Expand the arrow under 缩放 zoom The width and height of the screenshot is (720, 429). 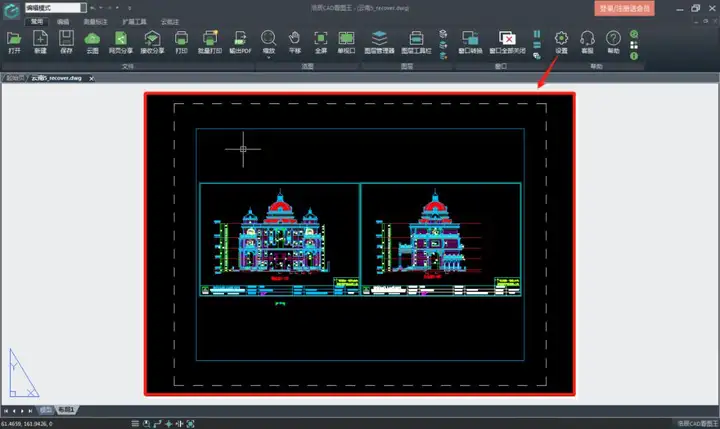click(269, 58)
